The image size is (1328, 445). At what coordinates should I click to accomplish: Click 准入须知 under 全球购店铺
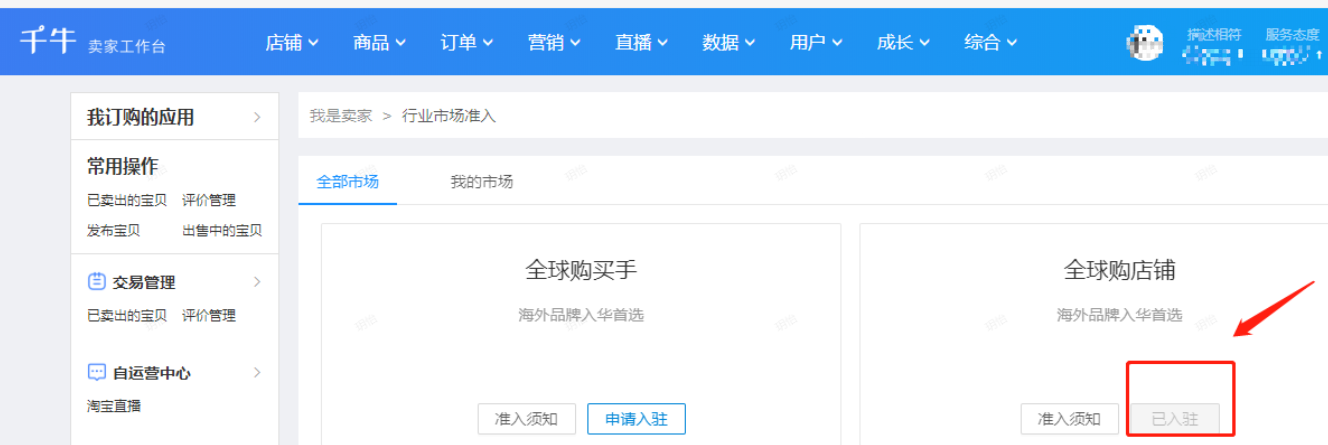pos(1069,419)
